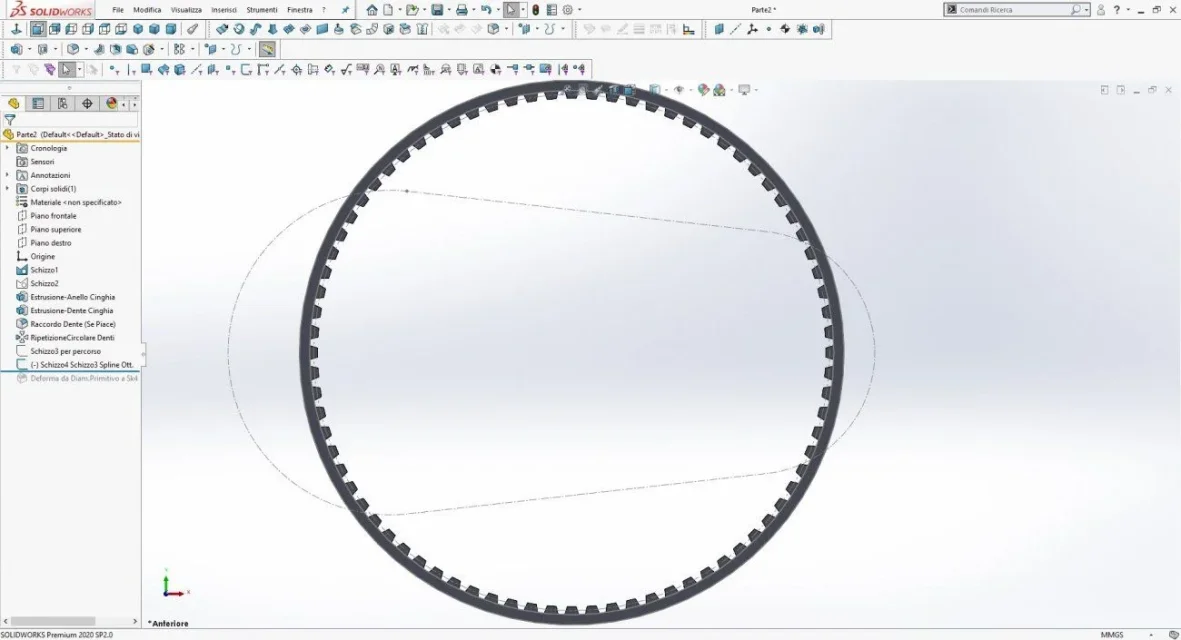Image resolution: width=1181 pixels, height=640 pixels.
Task: Open the Finestra menu
Action: [300, 10]
